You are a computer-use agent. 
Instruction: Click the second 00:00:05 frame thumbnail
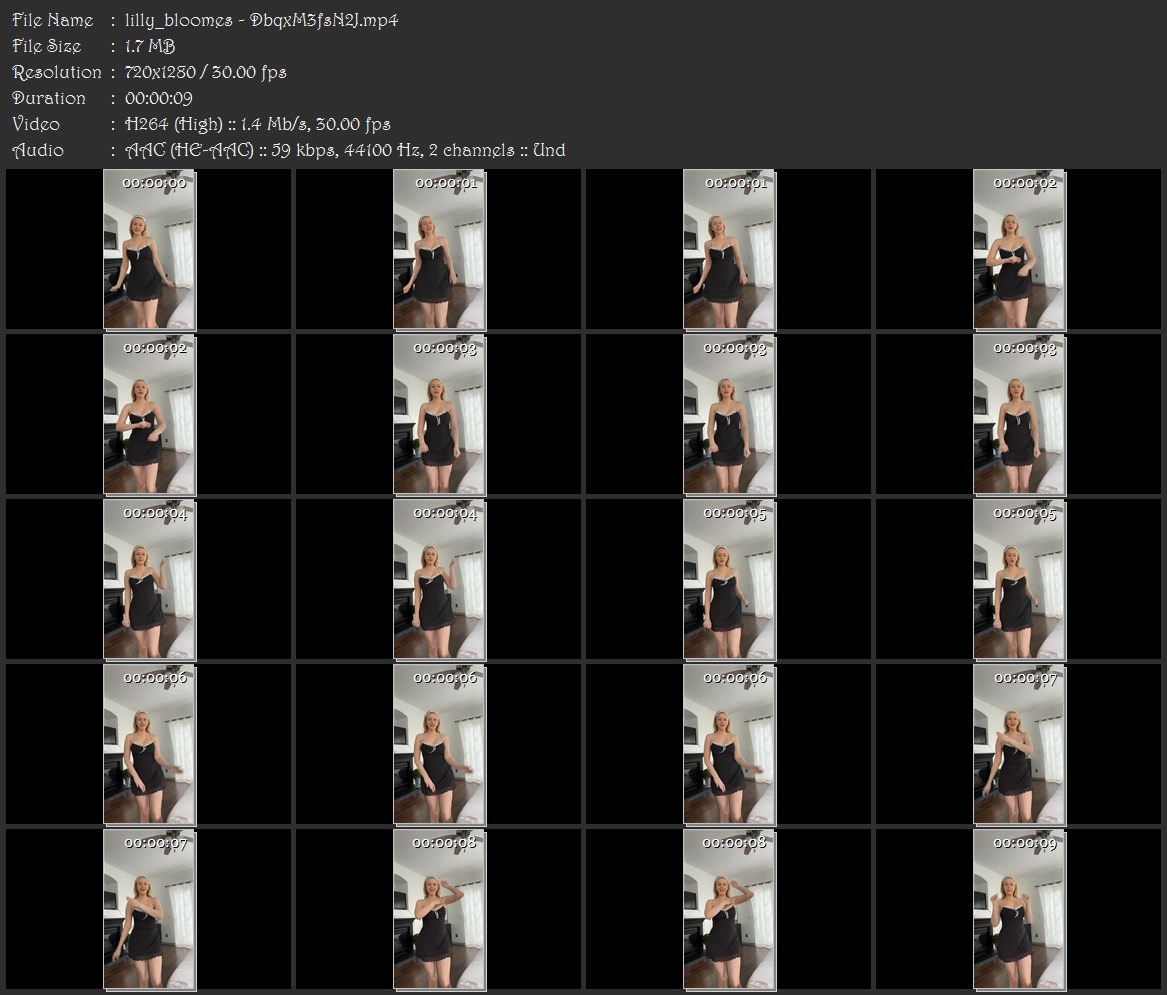pos(1020,580)
